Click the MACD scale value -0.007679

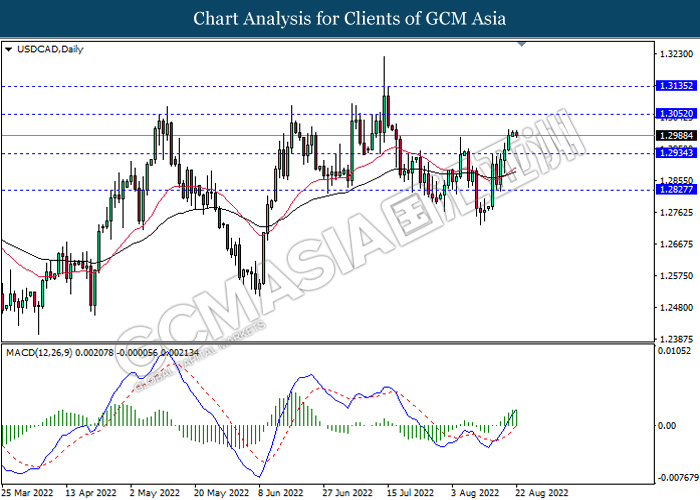tap(678, 478)
